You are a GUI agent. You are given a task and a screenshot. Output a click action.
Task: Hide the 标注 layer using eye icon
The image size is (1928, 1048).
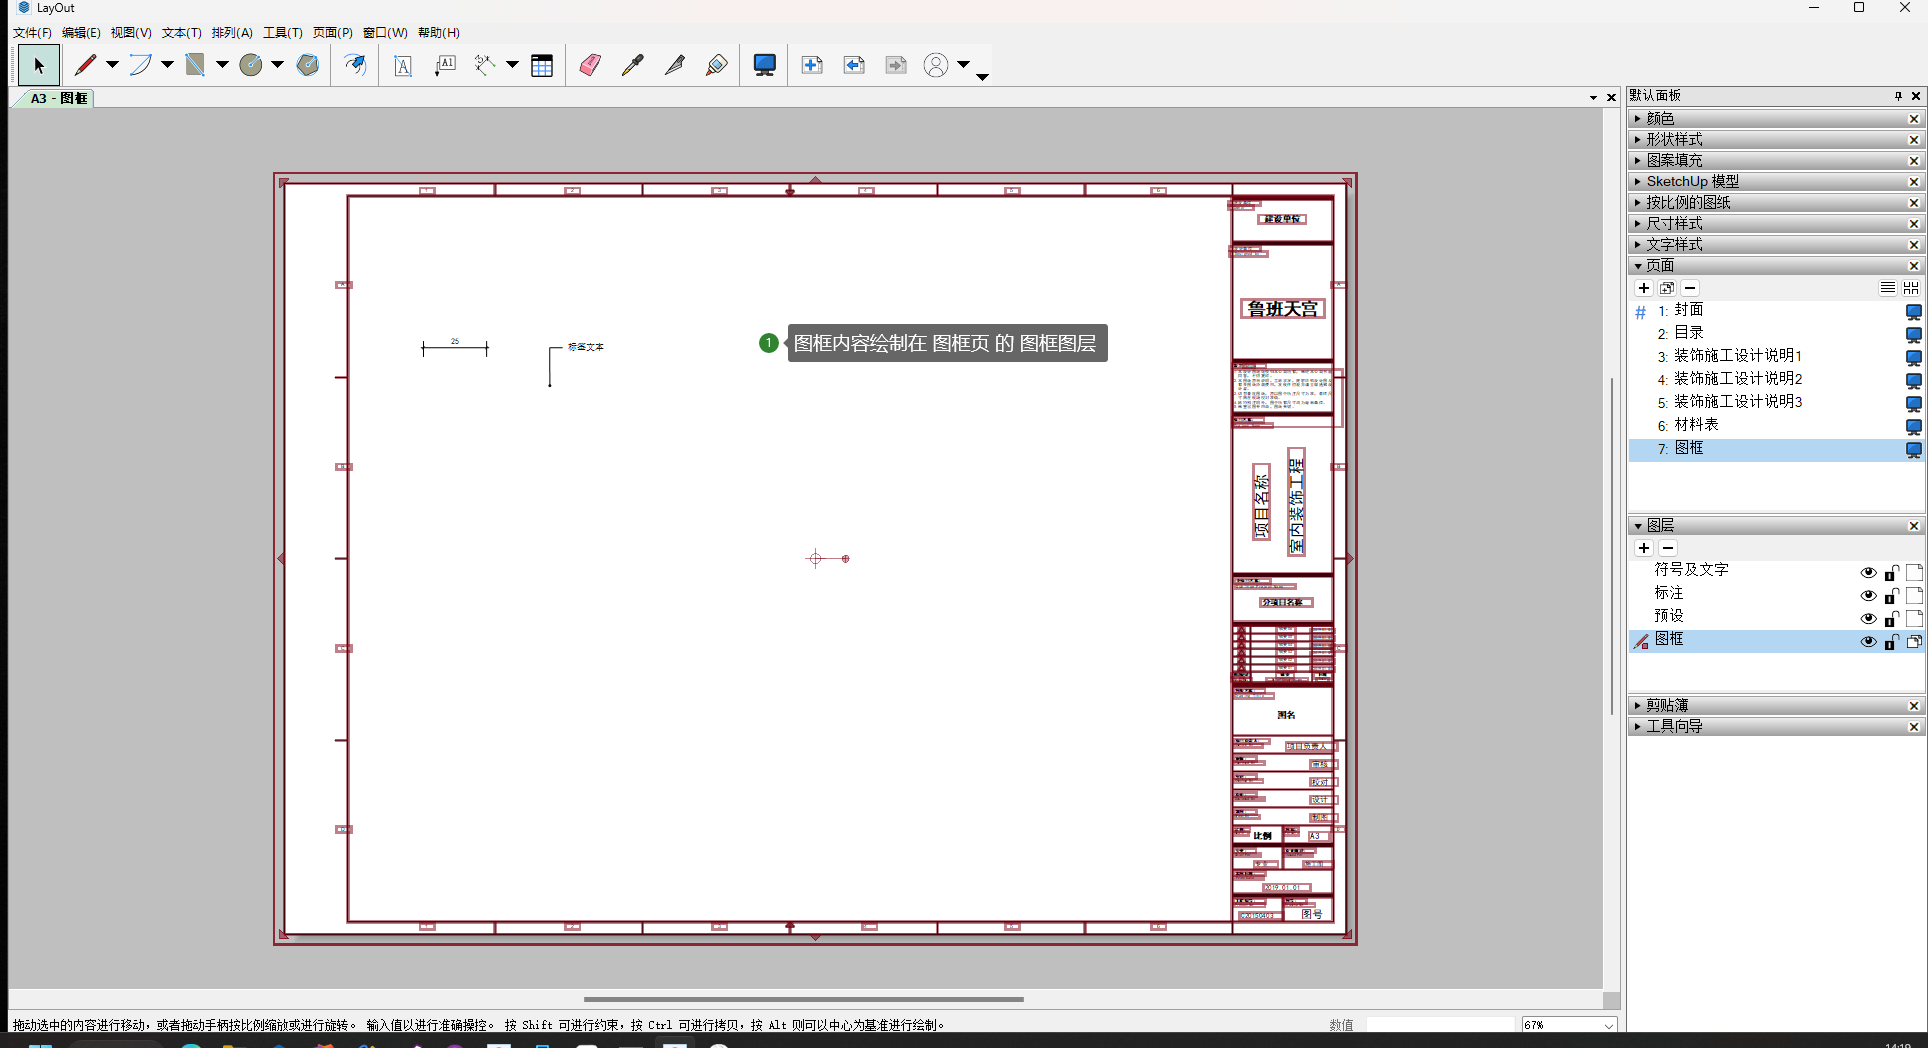(1867, 596)
